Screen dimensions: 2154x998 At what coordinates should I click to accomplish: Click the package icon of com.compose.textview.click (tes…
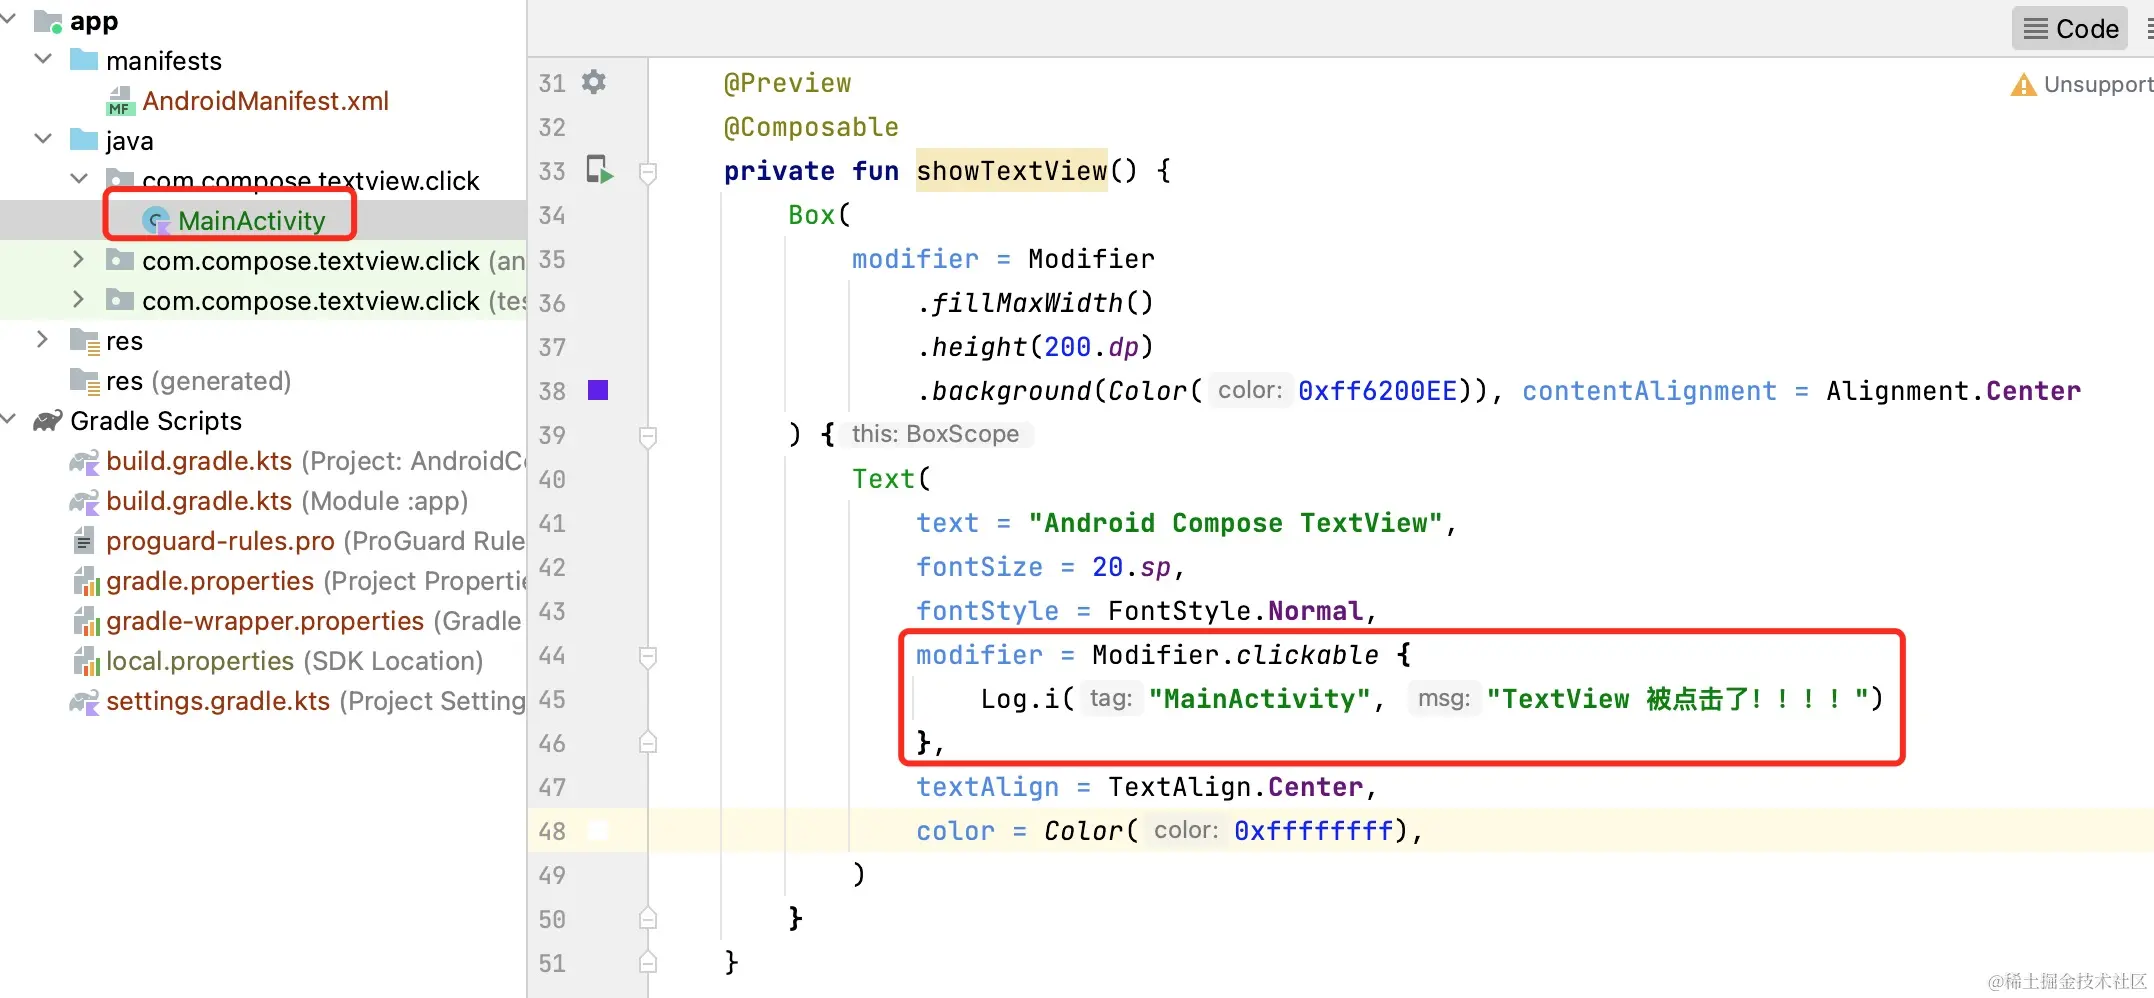coord(120,300)
